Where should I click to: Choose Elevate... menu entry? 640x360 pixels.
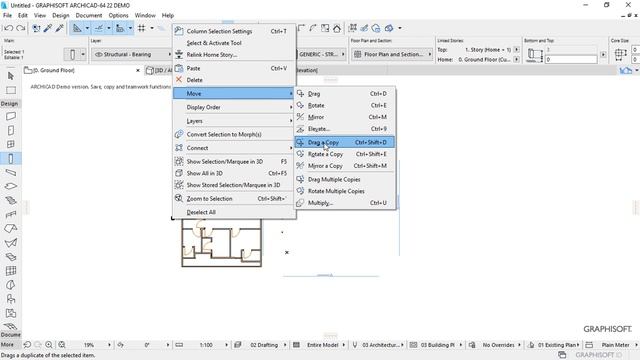point(344,129)
